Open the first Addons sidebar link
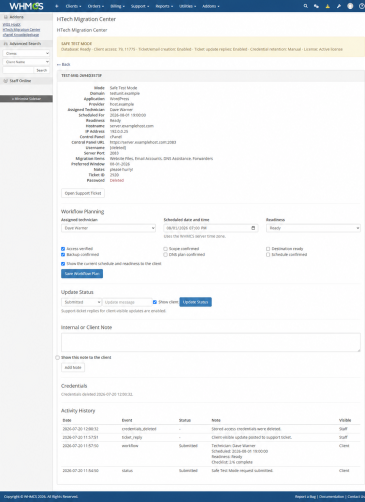 click(12, 24)
